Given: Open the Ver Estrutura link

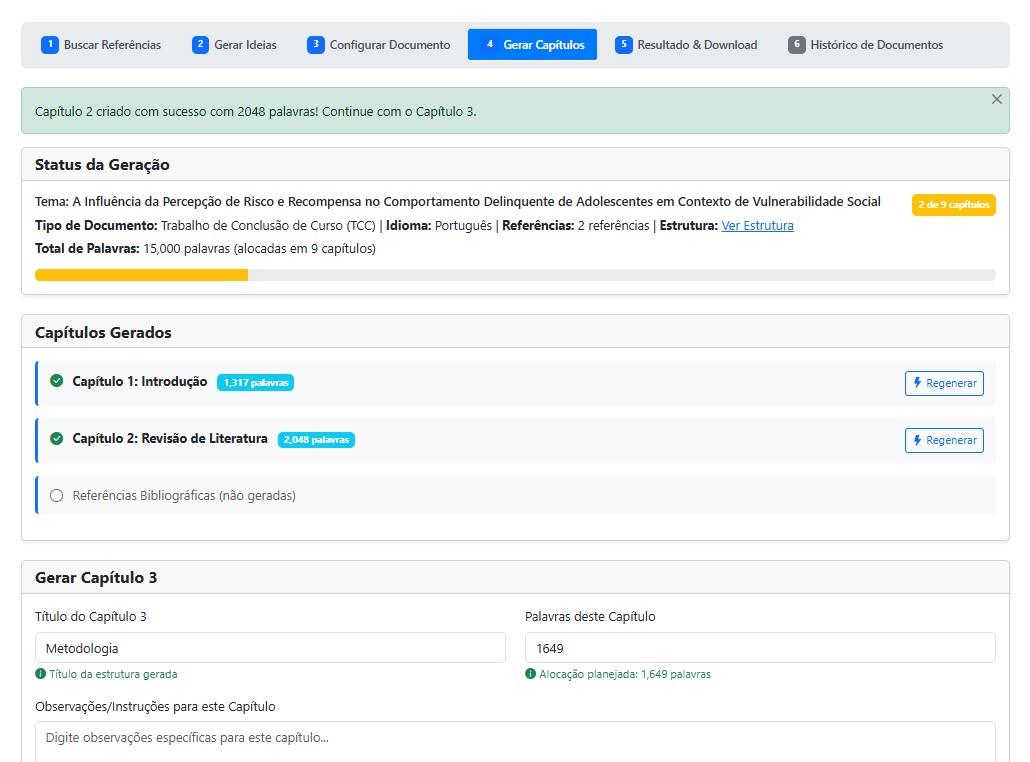Looking at the screenshot, I should pos(757,226).
